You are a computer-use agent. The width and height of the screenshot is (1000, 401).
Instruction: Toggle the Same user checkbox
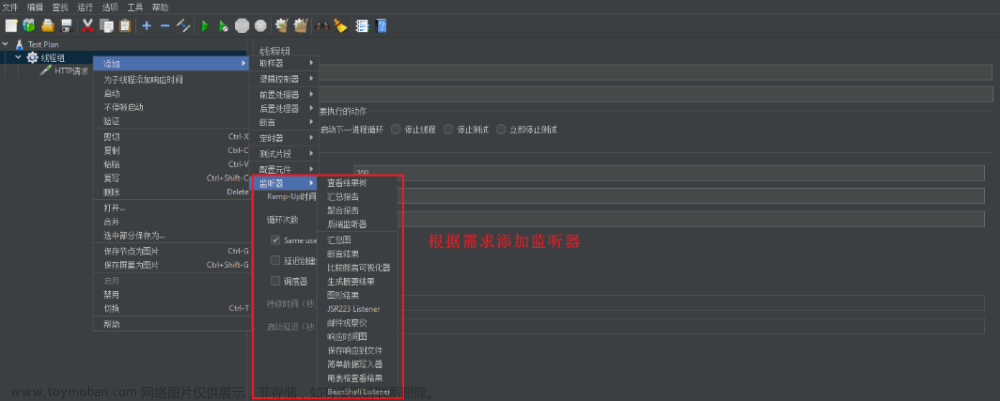(276, 240)
